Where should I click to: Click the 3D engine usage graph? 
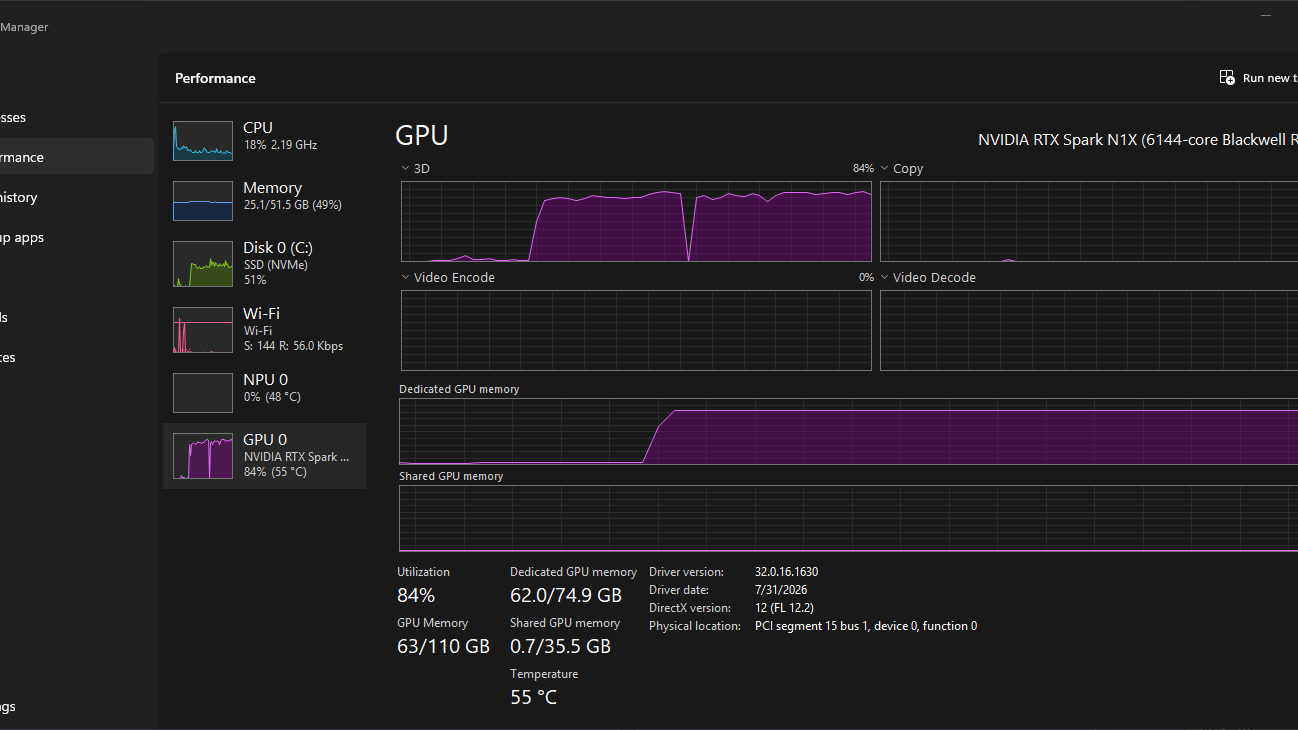(x=636, y=221)
